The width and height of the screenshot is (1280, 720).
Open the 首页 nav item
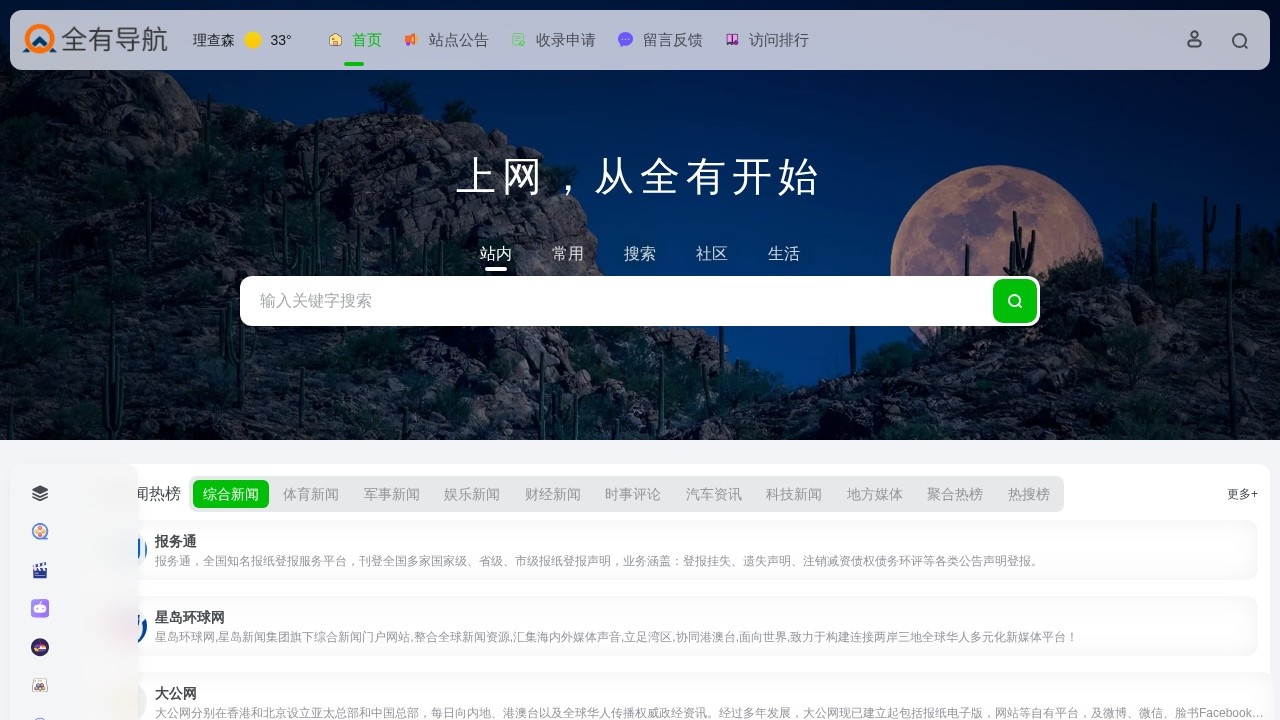click(x=355, y=40)
